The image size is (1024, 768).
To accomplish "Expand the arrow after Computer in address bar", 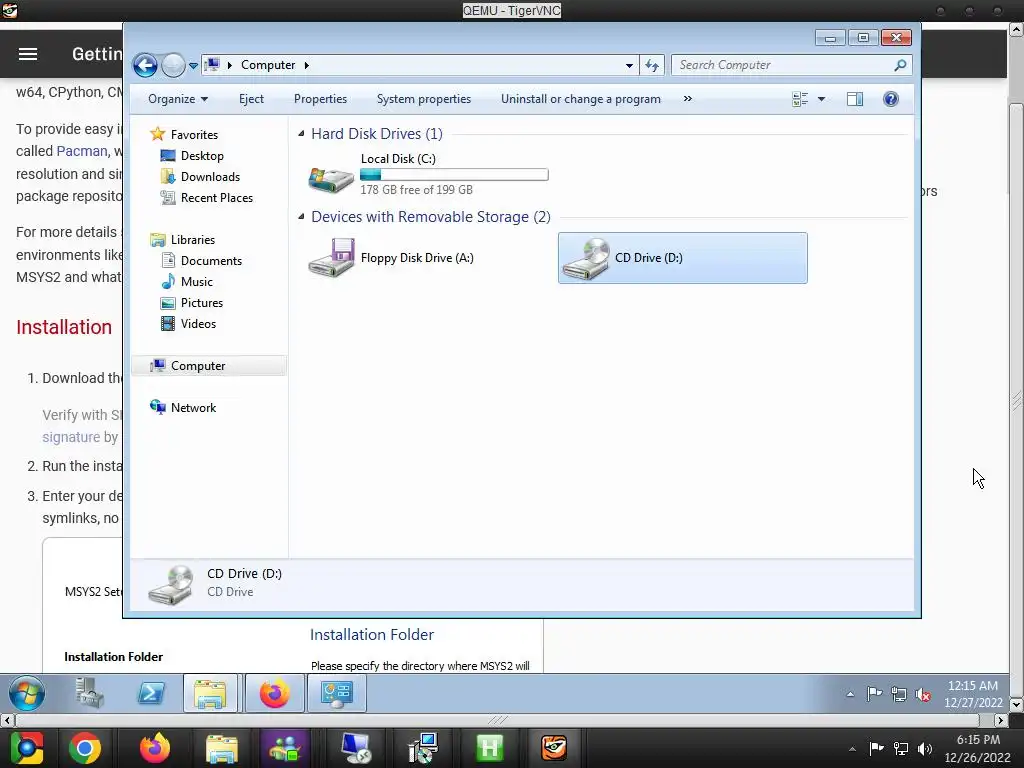I will click(306, 65).
